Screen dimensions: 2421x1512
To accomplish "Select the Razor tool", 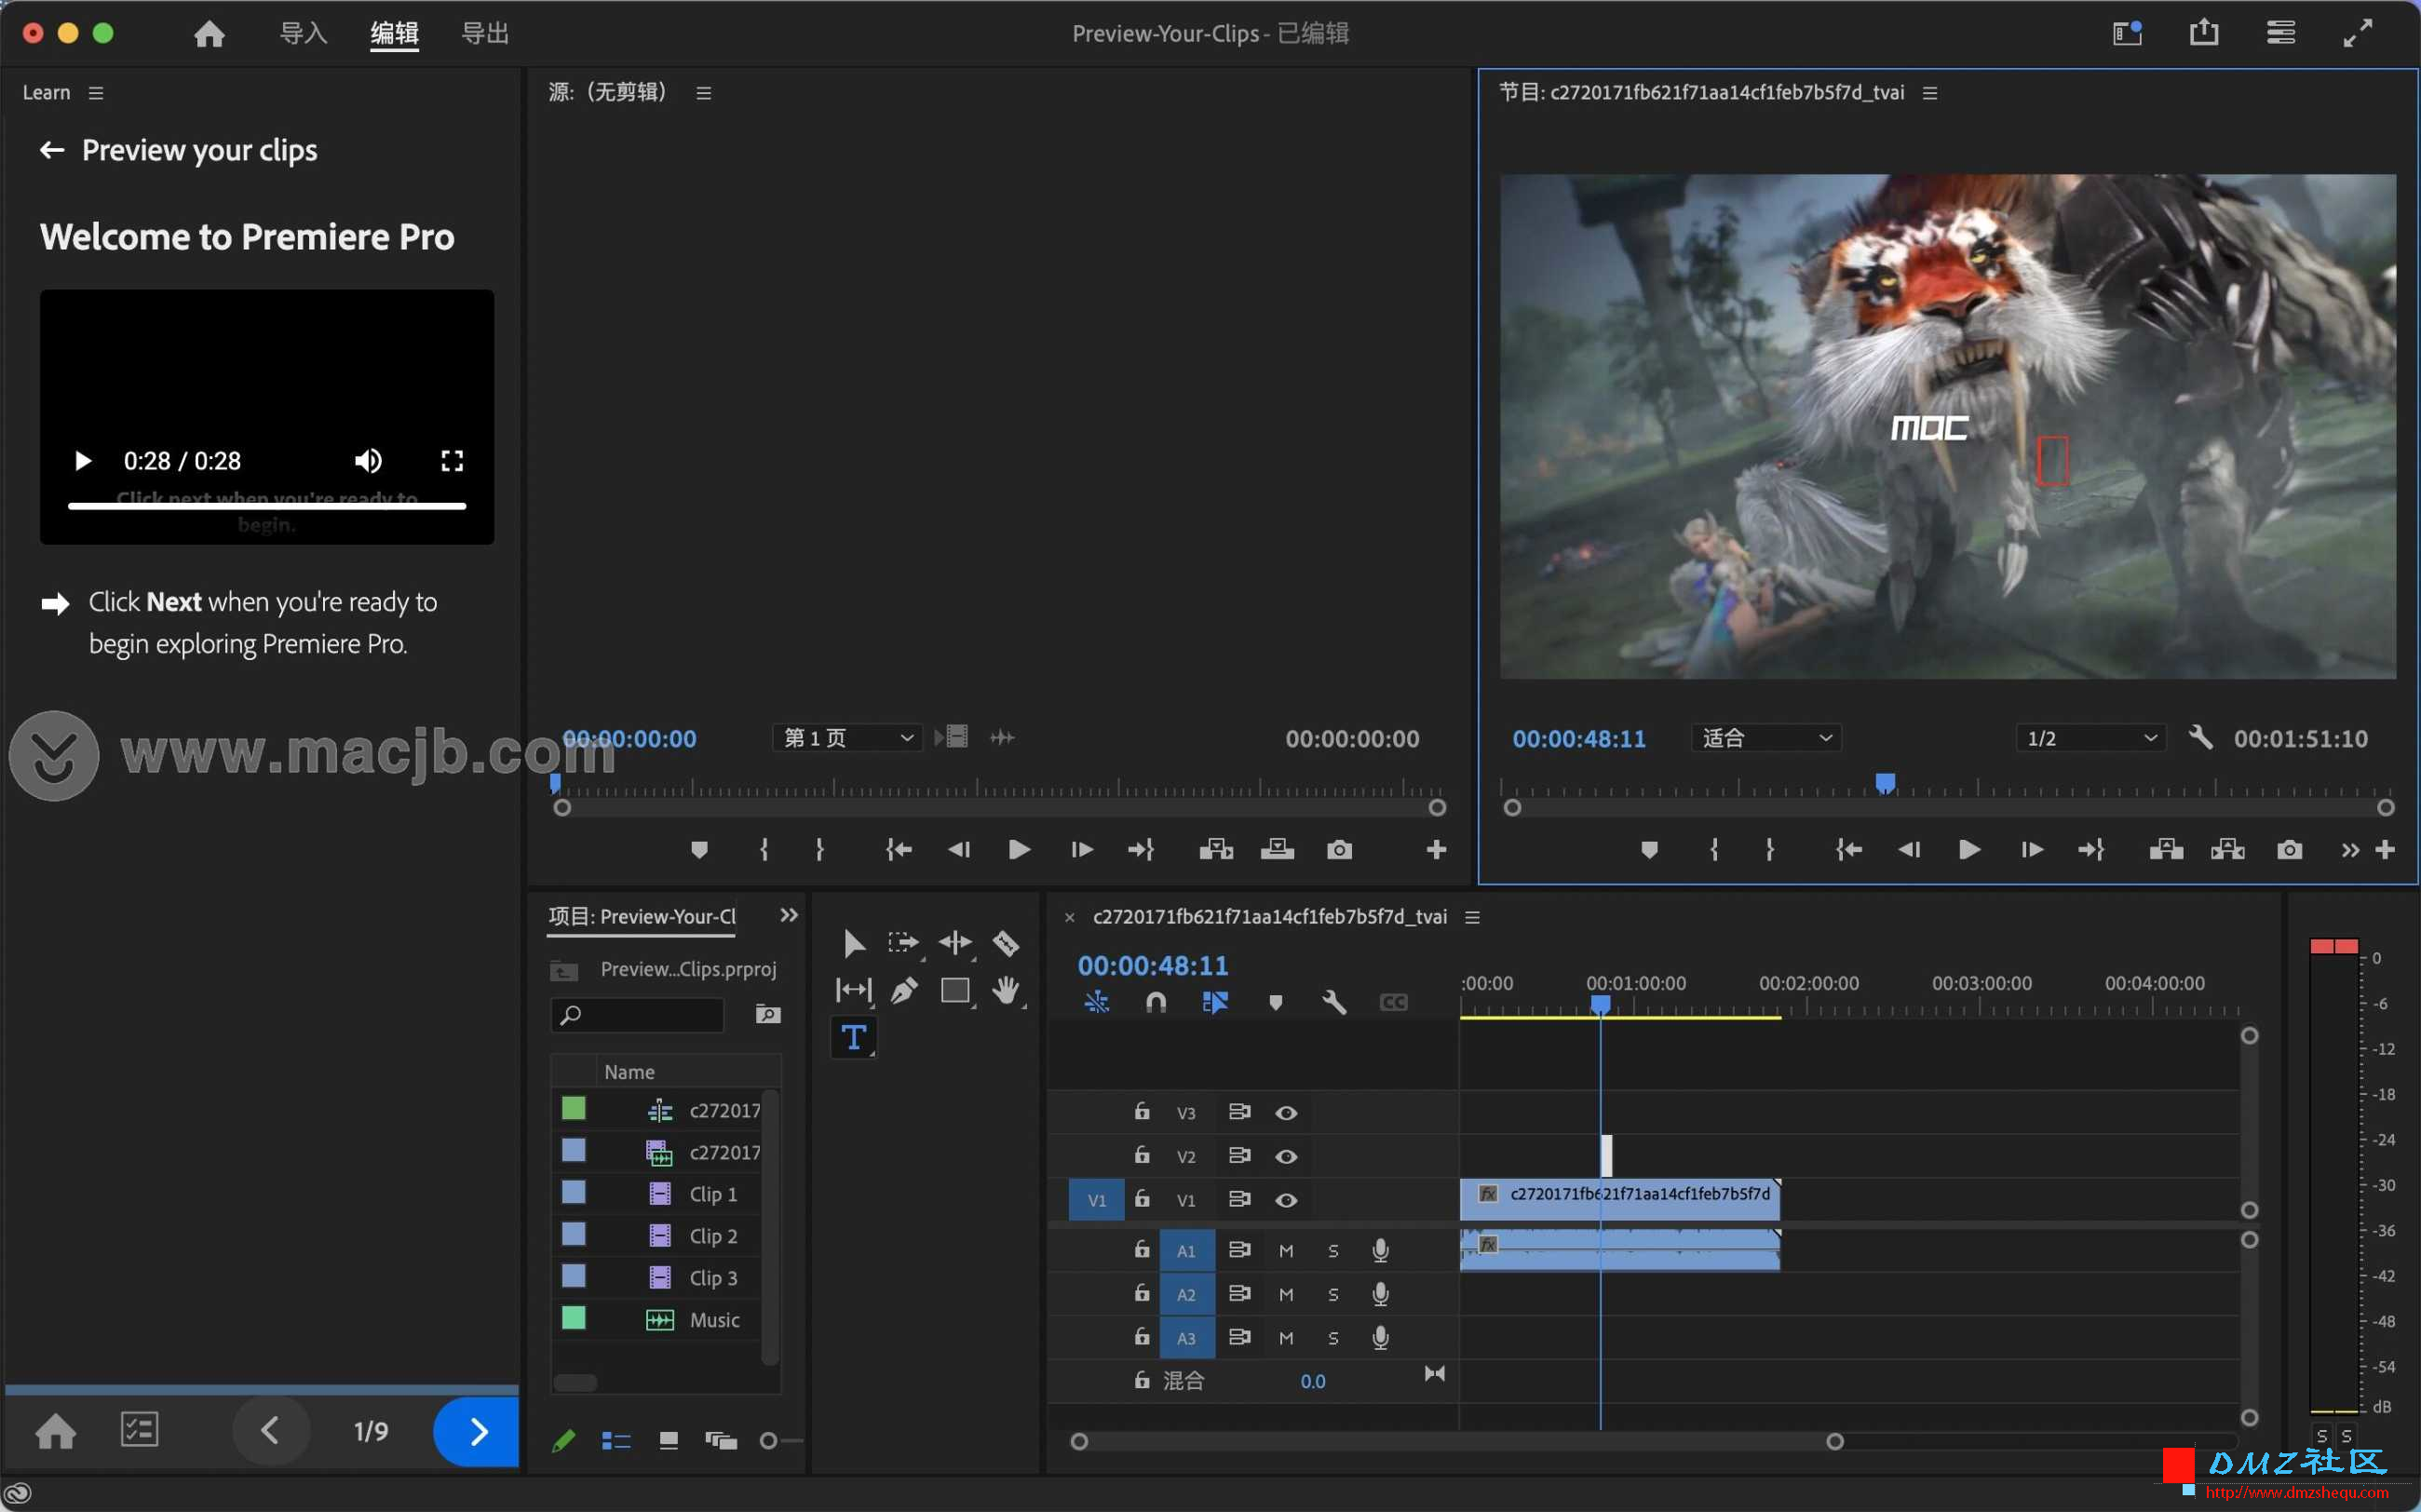I will click(x=1006, y=943).
